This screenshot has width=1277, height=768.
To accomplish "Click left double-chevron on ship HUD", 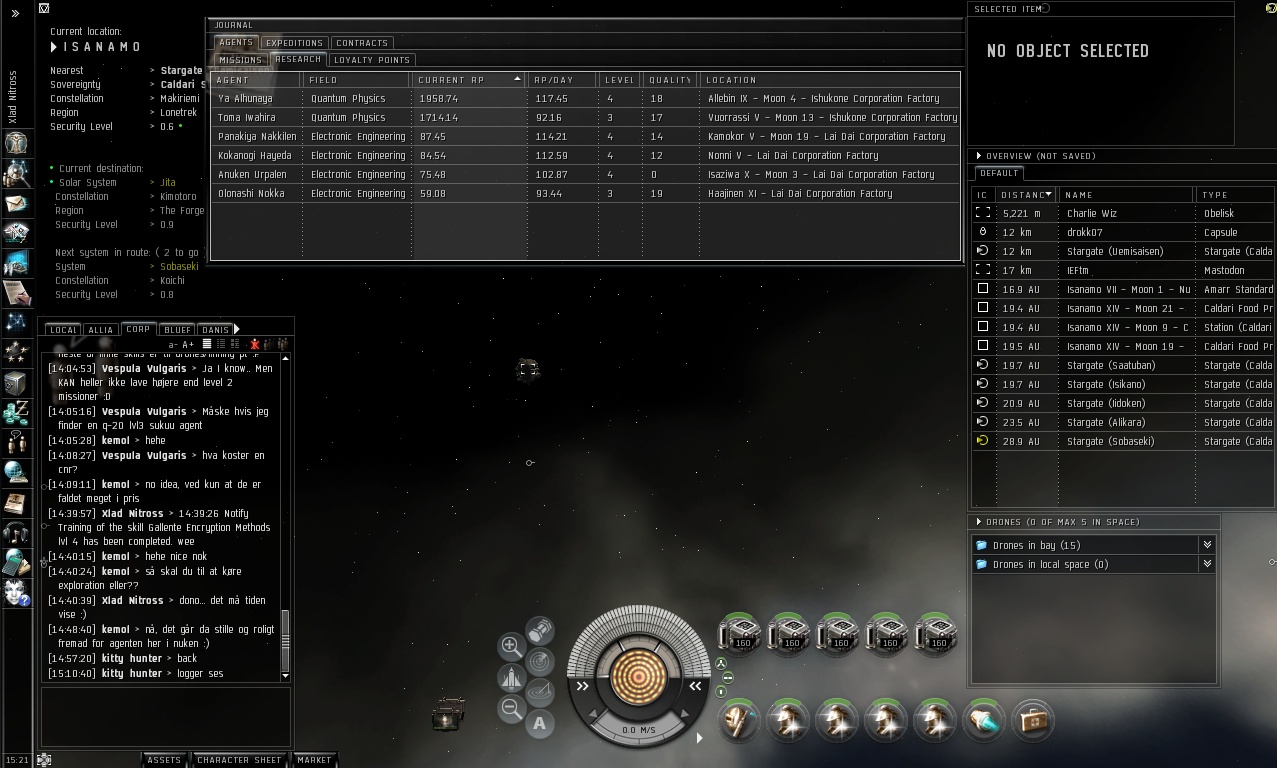I will pos(583,686).
